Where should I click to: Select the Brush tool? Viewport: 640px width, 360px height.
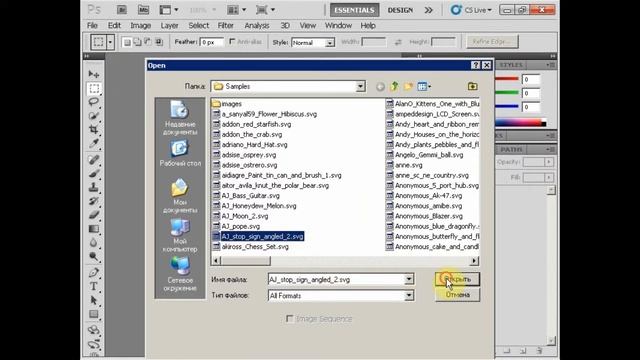[x=94, y=173]
